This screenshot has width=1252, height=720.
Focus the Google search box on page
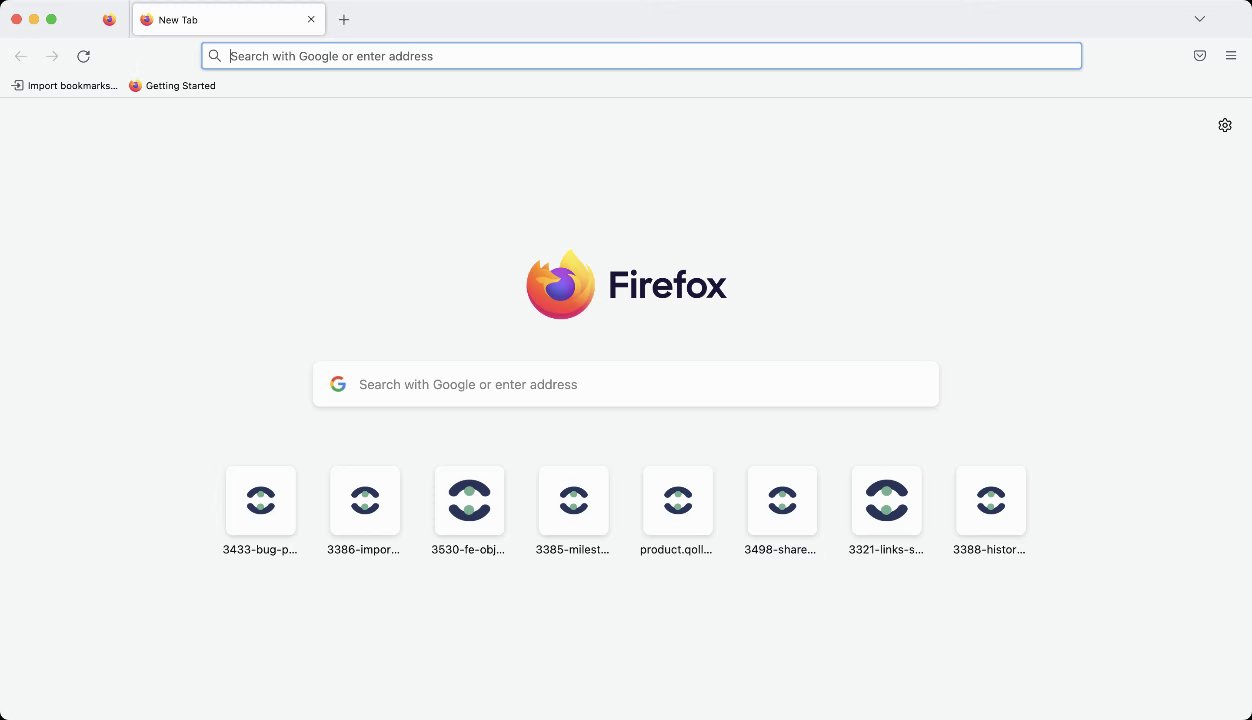point(626,384)
